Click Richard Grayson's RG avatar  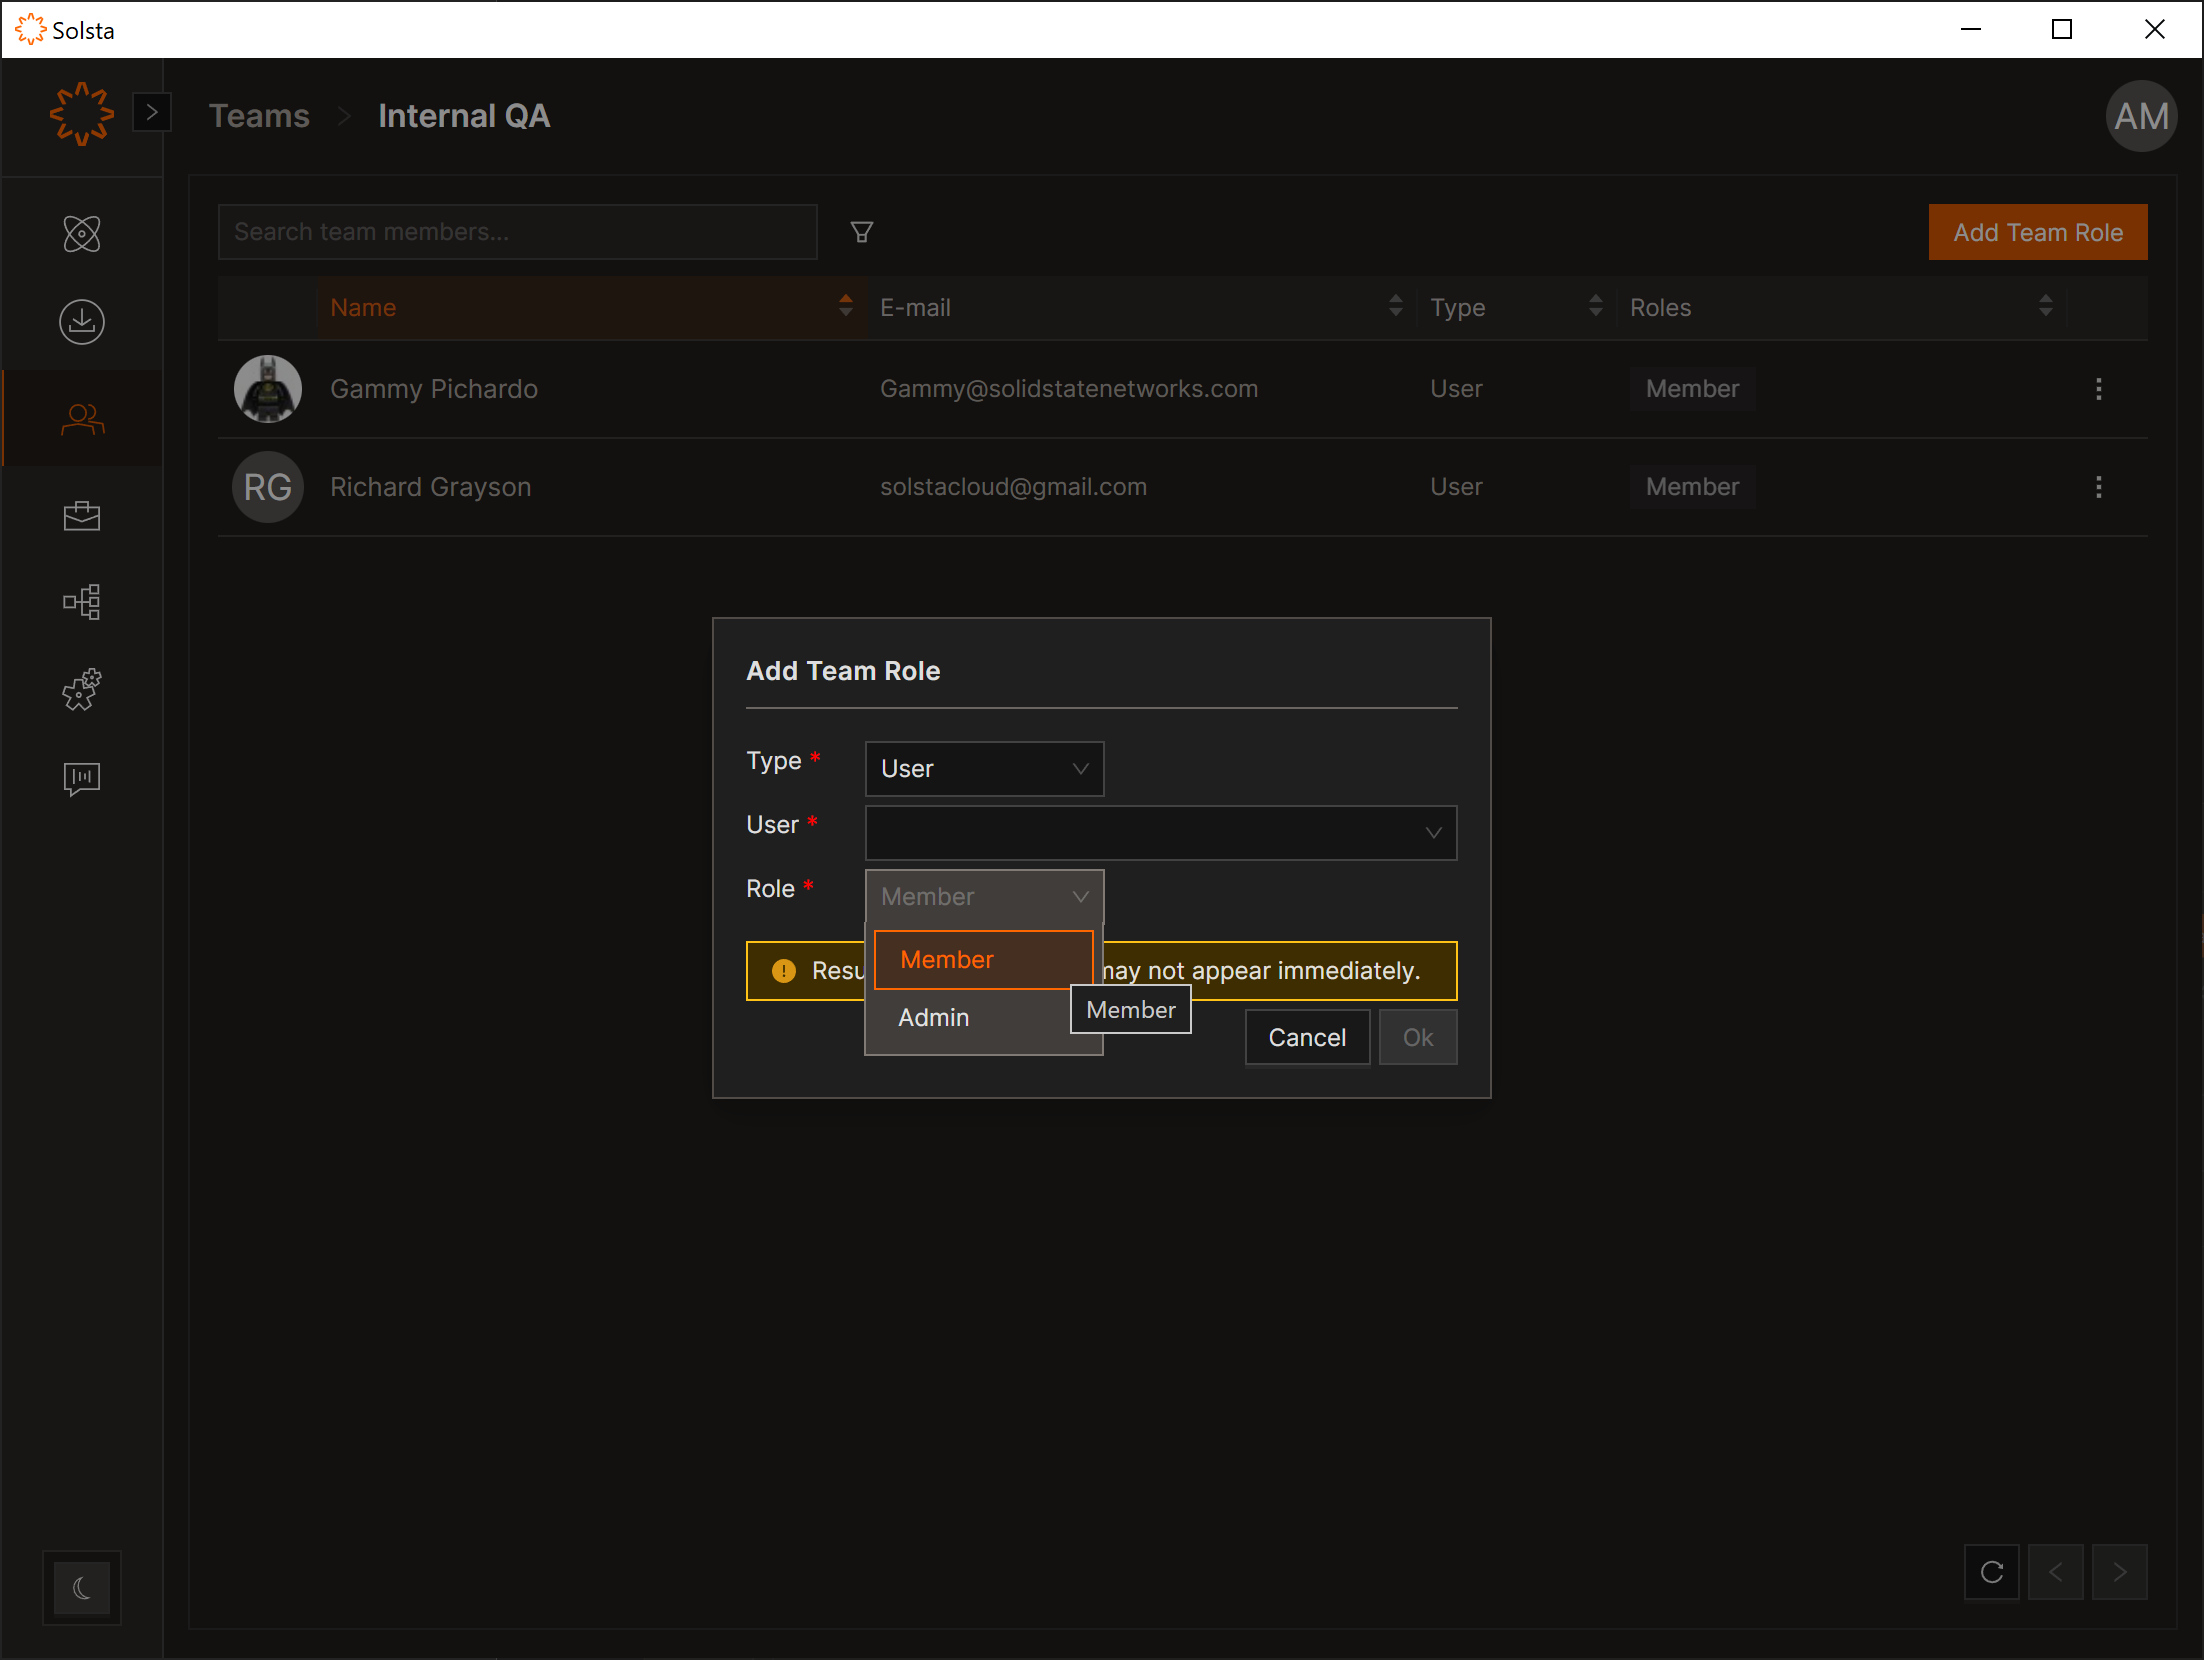tap(268, 487)
